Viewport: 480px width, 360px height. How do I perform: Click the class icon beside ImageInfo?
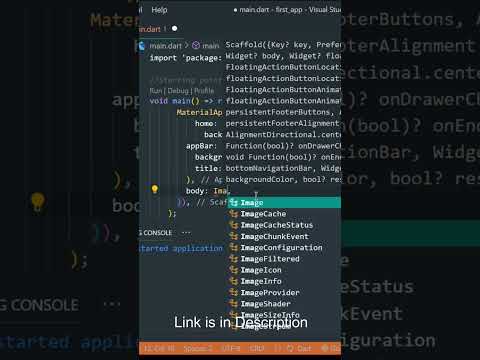point(234,282)
